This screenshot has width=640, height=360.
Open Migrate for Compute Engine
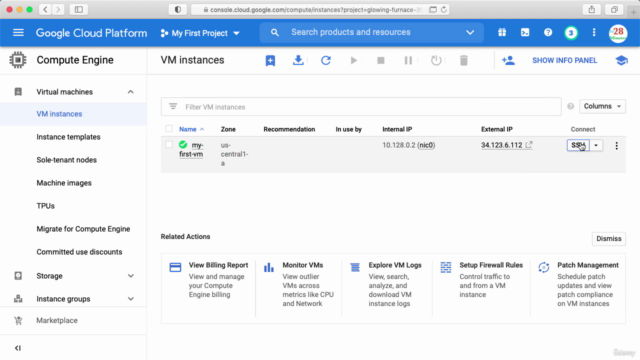83,229
